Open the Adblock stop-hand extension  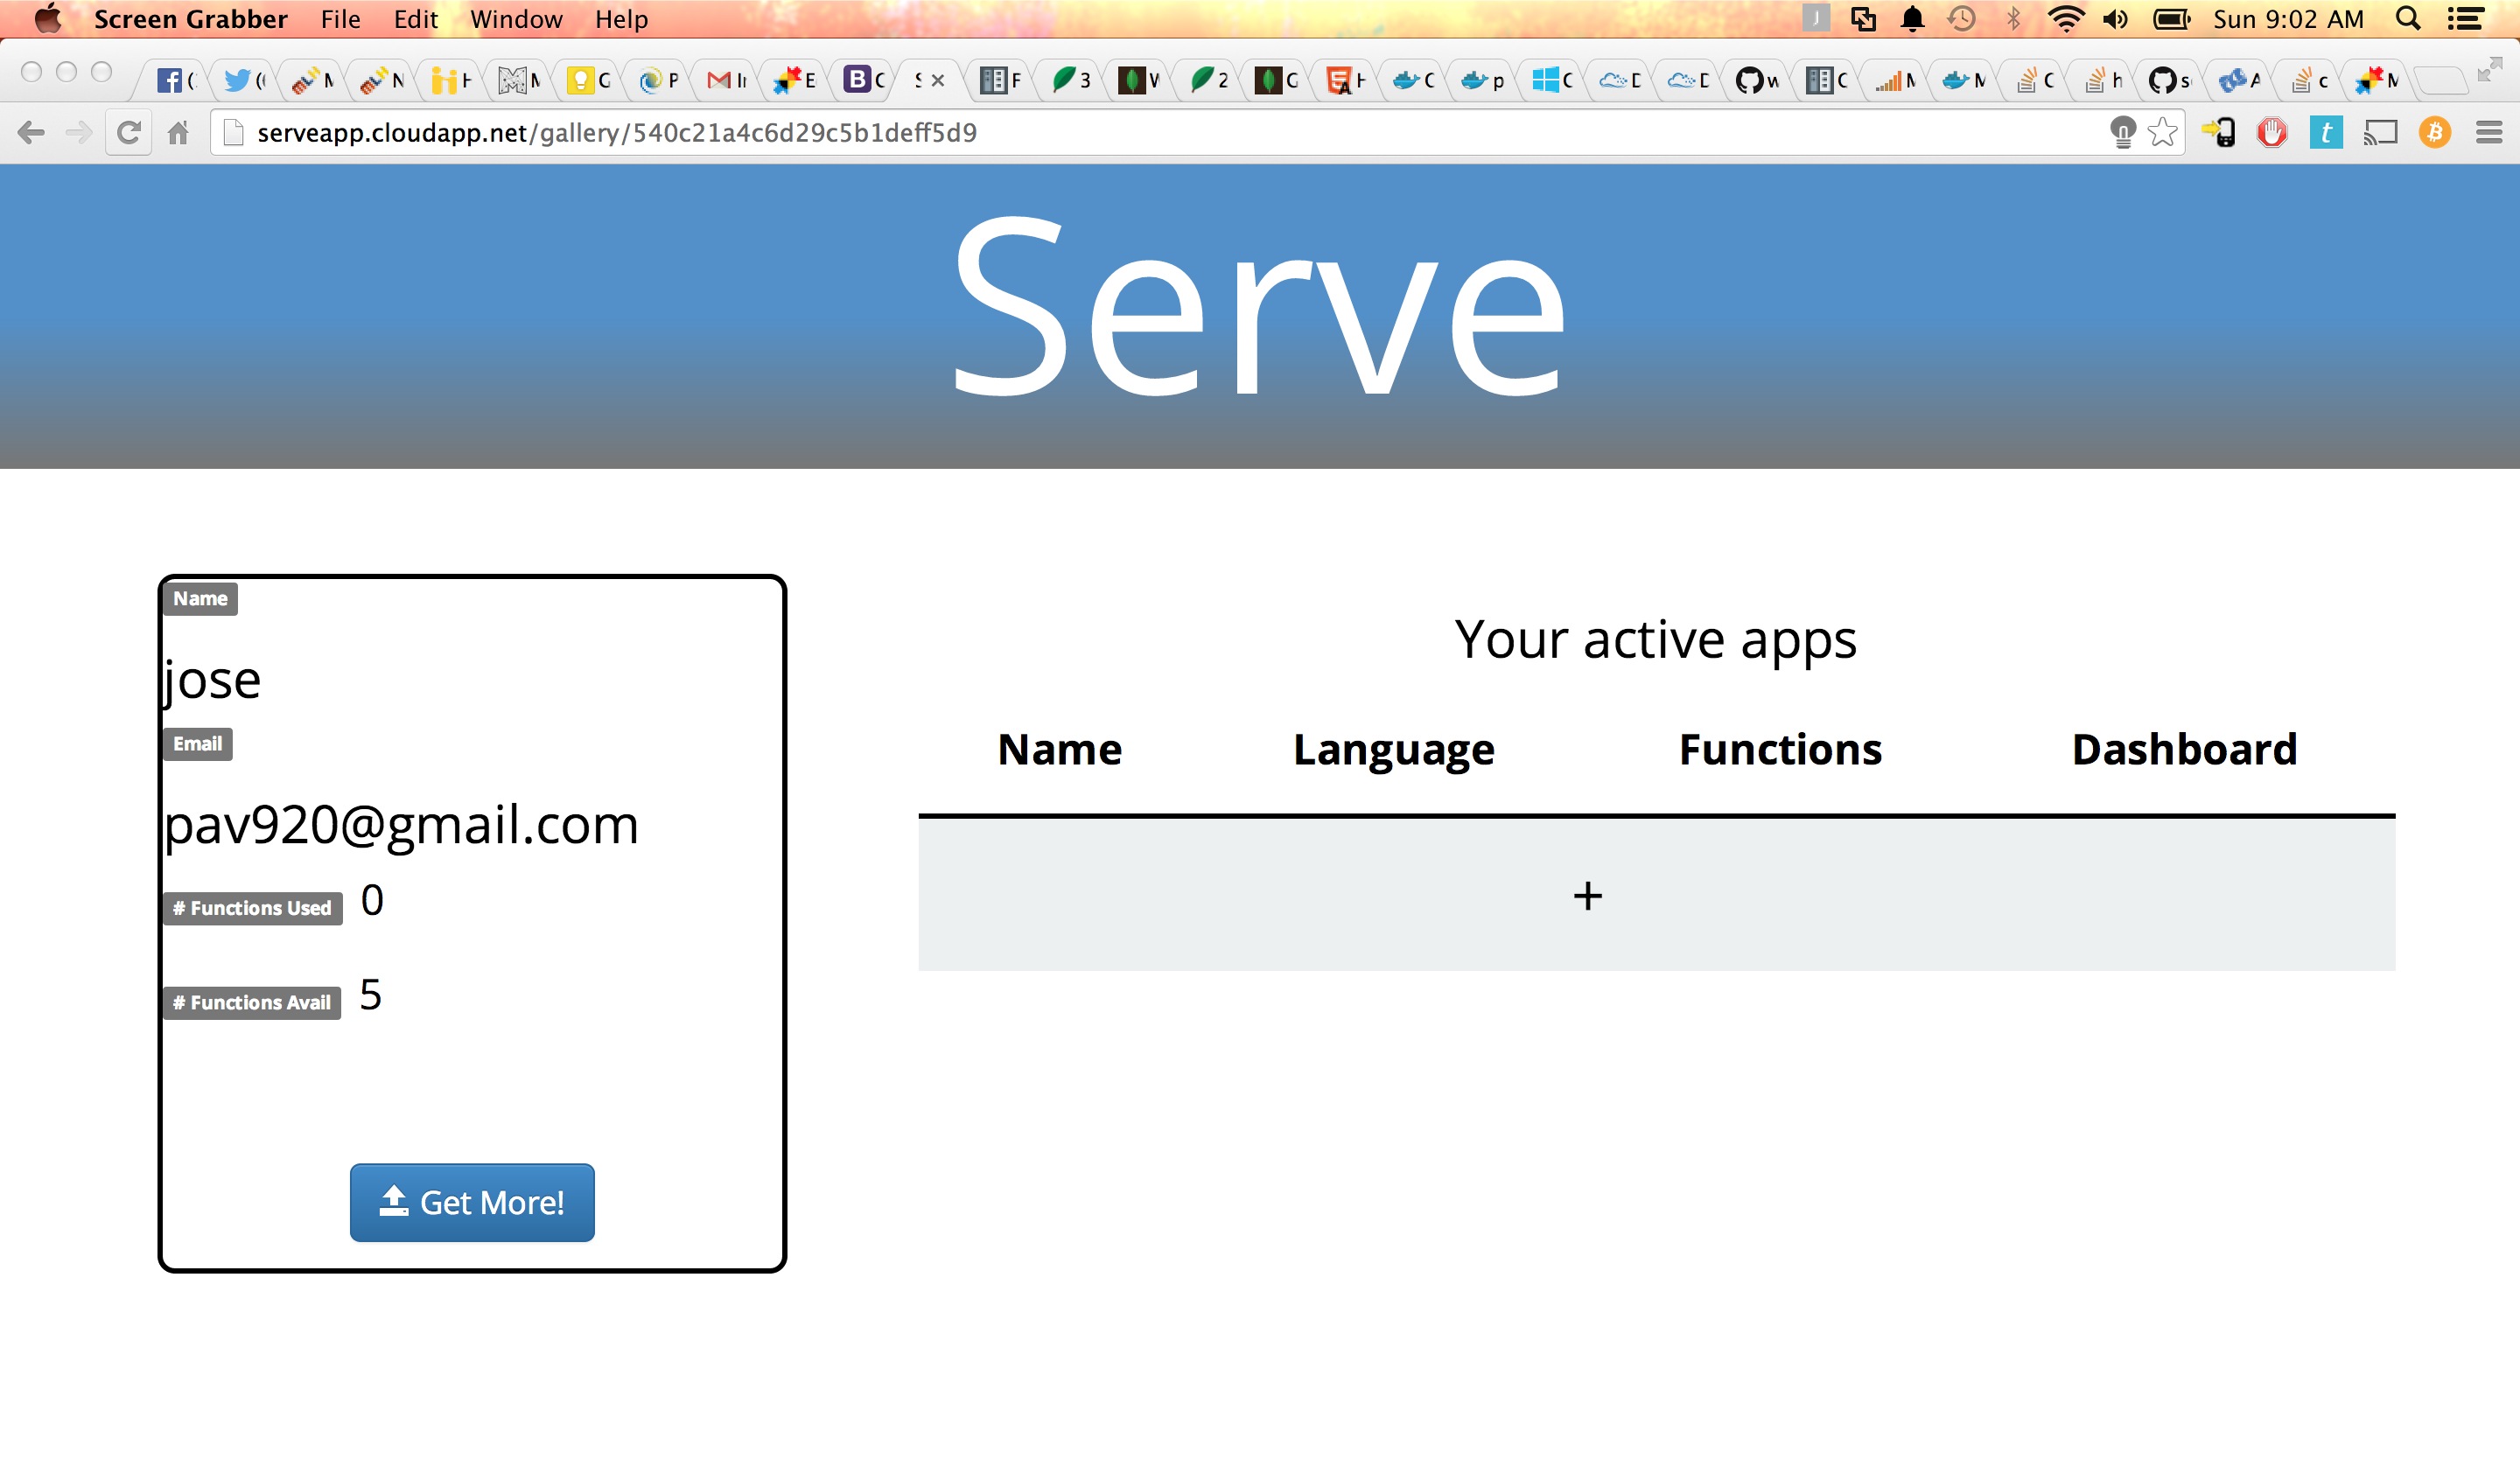[2272, 132]
